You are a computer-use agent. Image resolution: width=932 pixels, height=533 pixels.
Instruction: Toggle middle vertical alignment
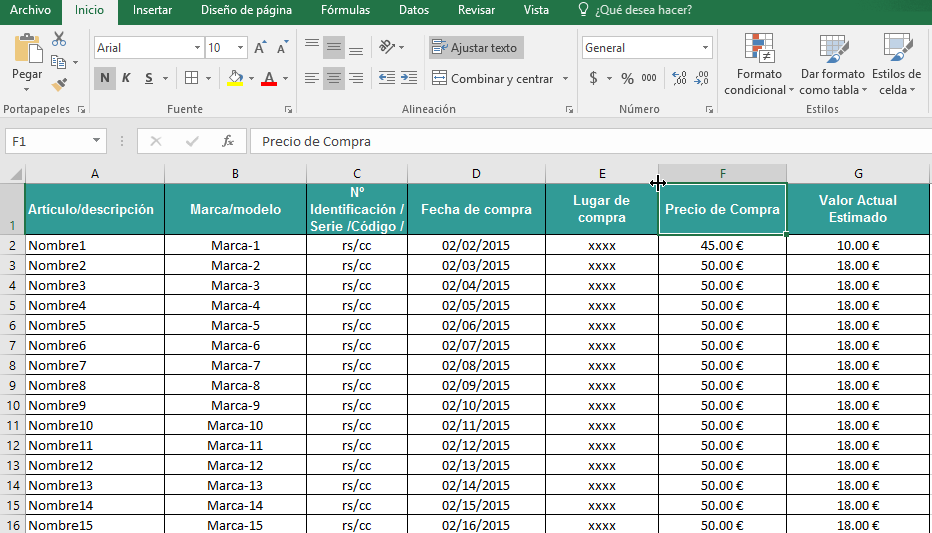point(334,48)
